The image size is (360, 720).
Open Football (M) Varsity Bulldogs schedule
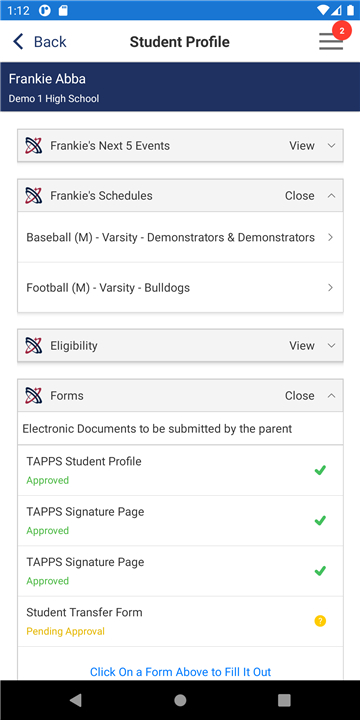pos(180,288)
